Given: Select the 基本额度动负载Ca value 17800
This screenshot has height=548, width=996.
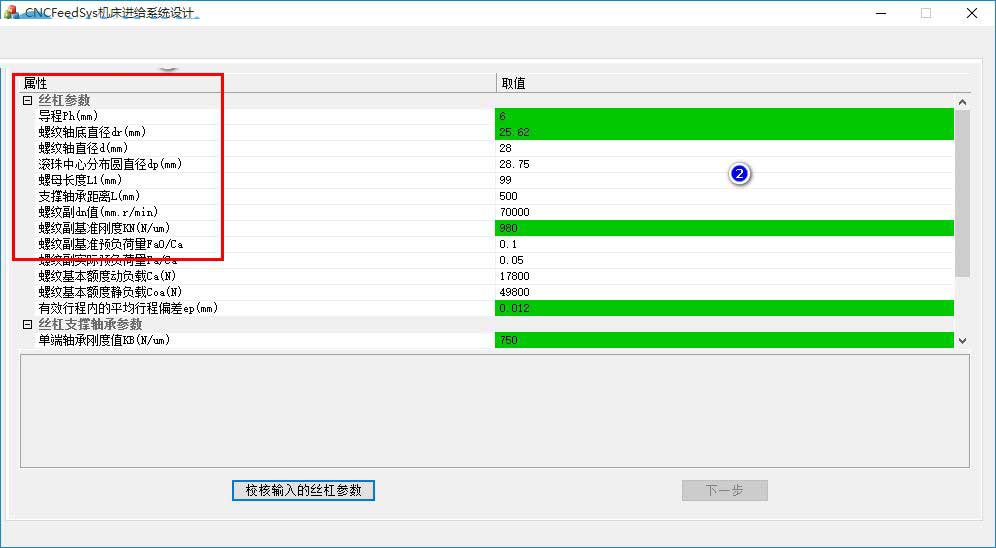Looking at the screenshot, I should (x=724, y=276).
